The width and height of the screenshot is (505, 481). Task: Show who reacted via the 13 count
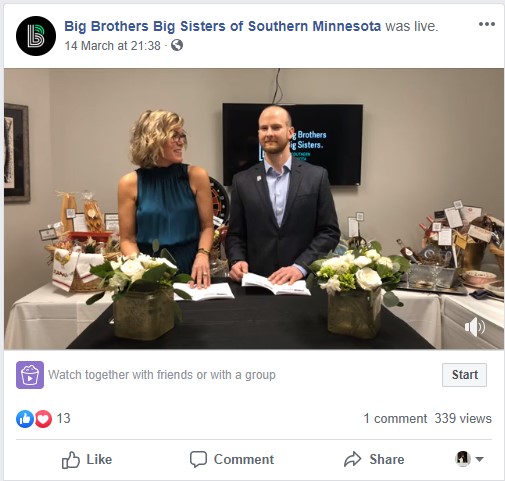(63, 418)
